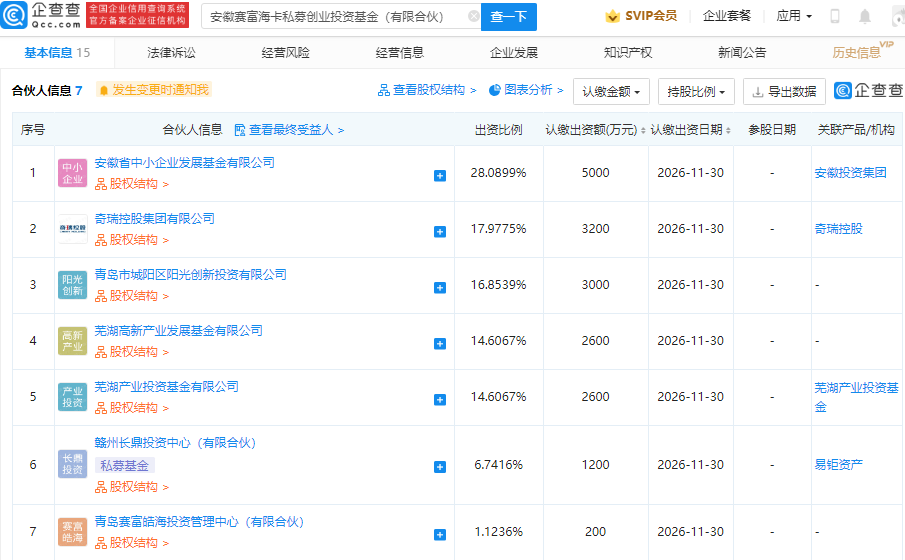Open 赣州长鼎投资中心（有限合伙） link
905x560 pixels.
pyautogui.click(x=175, y=443)
